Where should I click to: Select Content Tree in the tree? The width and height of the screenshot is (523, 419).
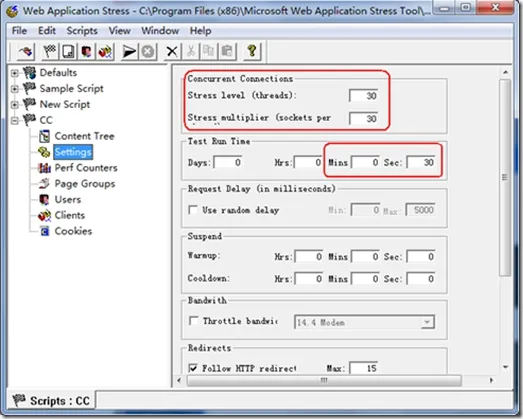[x=84, y=136]
